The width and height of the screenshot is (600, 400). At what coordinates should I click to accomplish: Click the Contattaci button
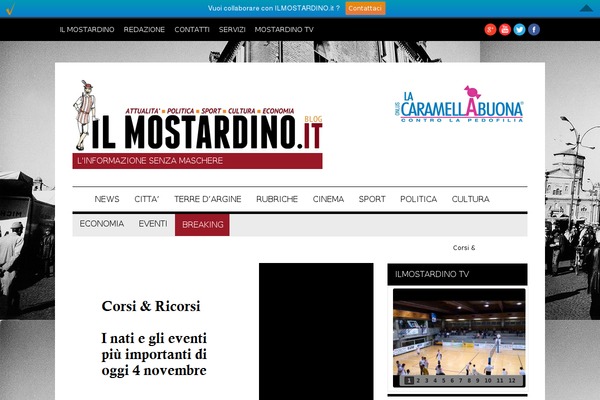pos(365,8)
